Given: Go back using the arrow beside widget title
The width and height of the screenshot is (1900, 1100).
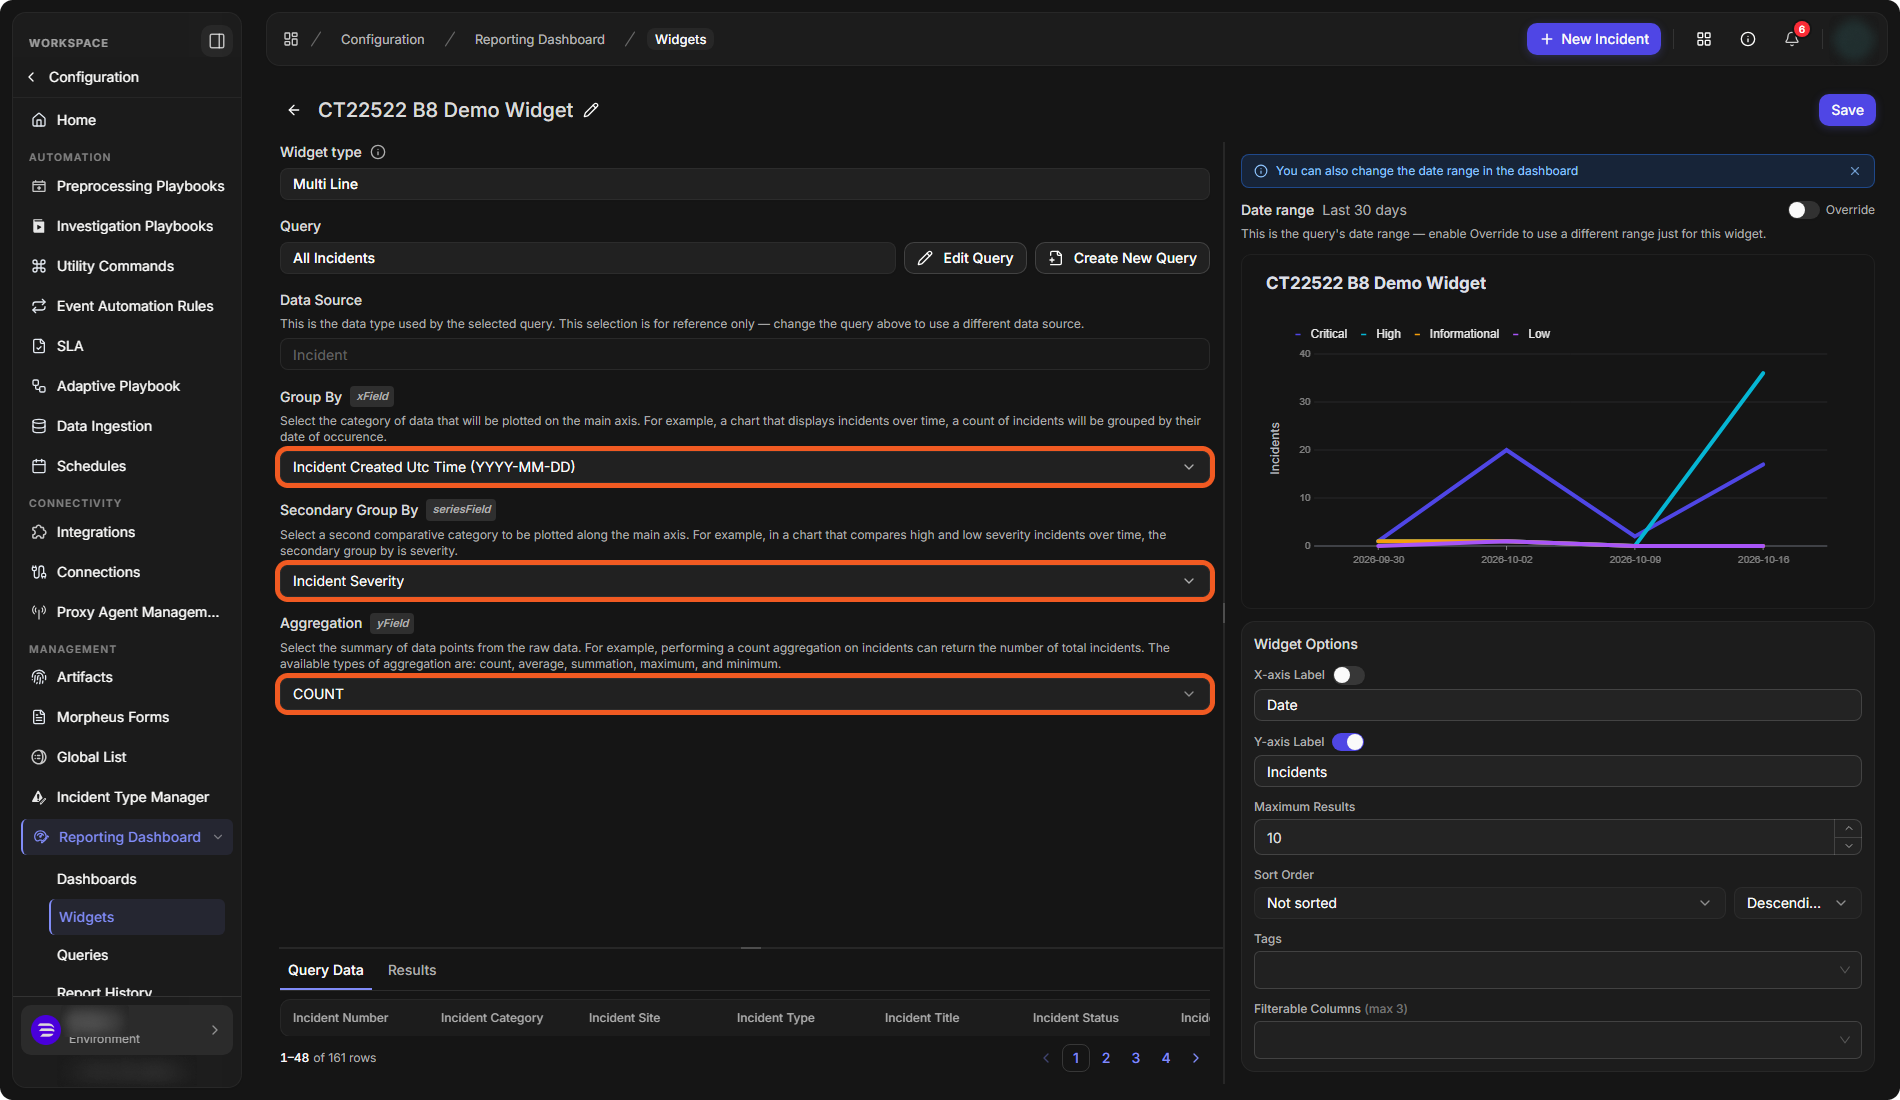Looking at the screenshot, I should [294, 110].
